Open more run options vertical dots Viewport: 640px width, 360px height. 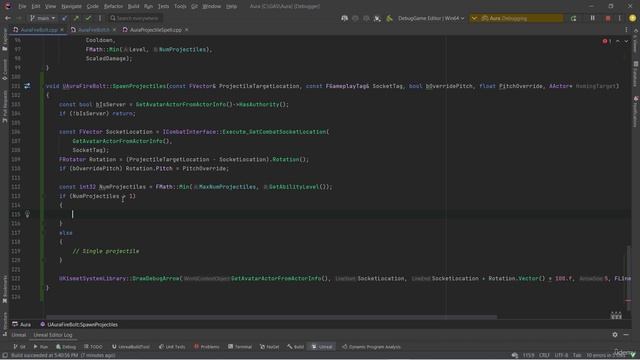coord(620,18)
